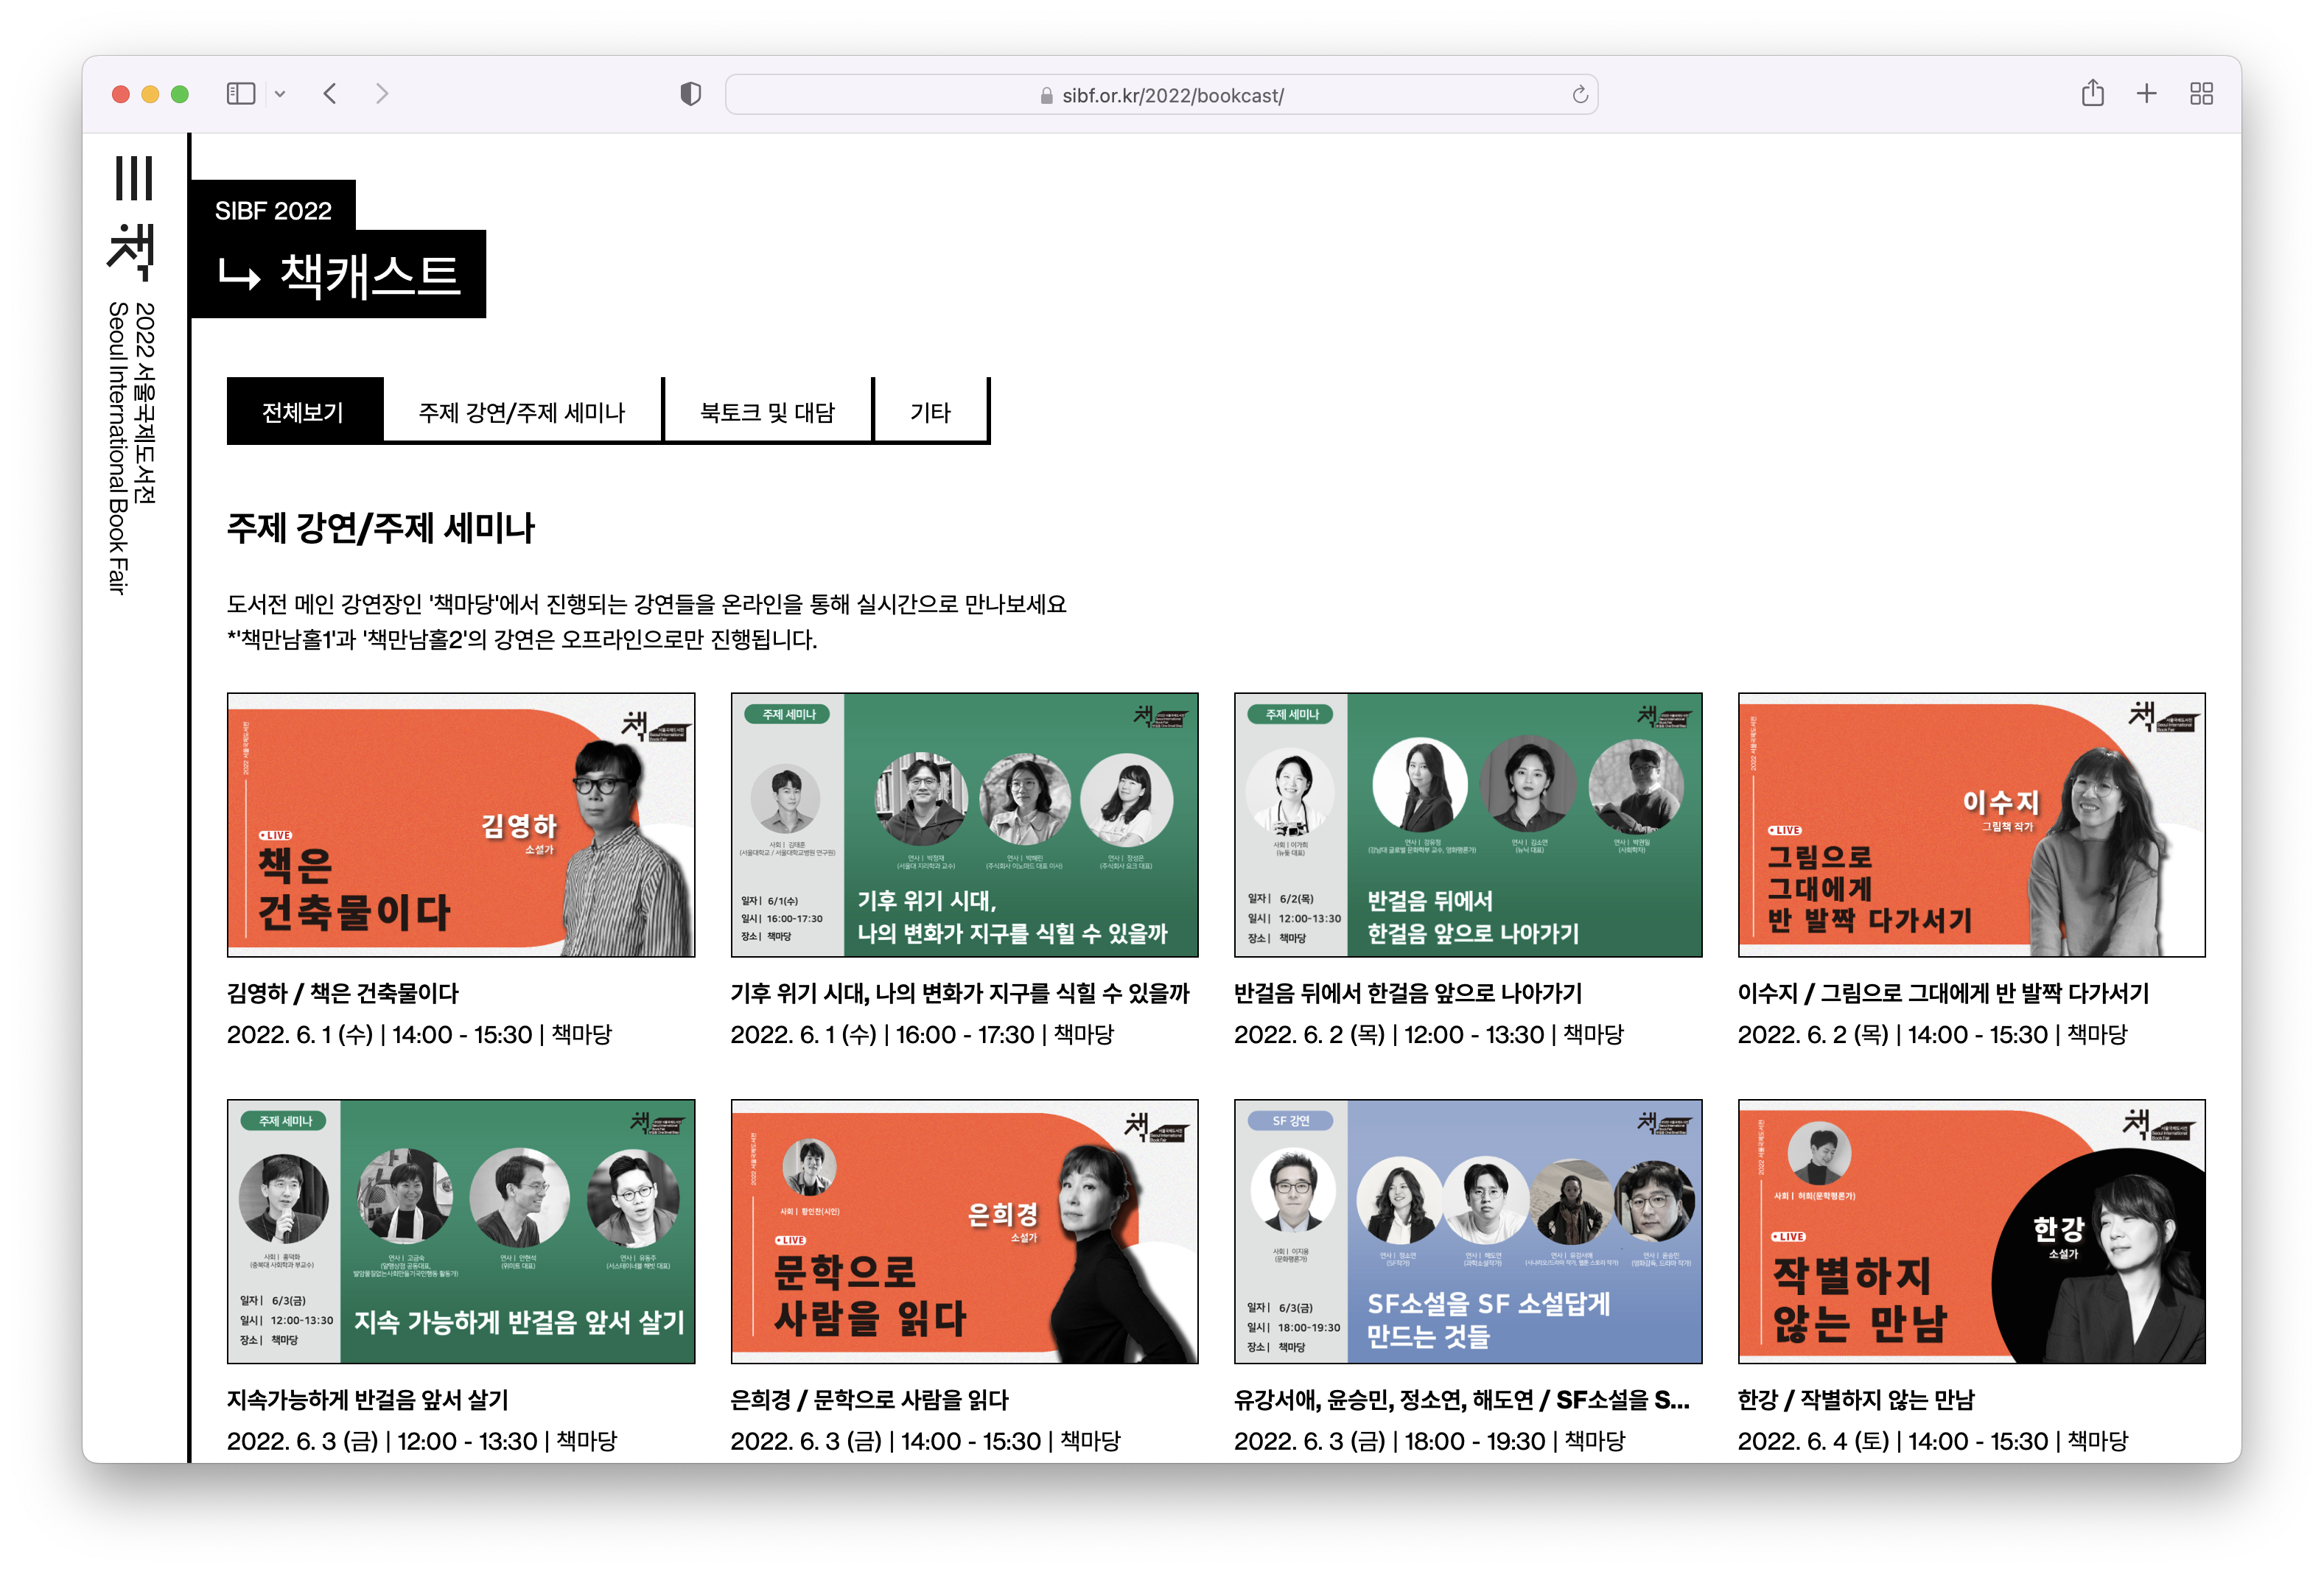2324x1572 pixels.
Task: Open the Share icon in toolbar
Action: 2092,94
